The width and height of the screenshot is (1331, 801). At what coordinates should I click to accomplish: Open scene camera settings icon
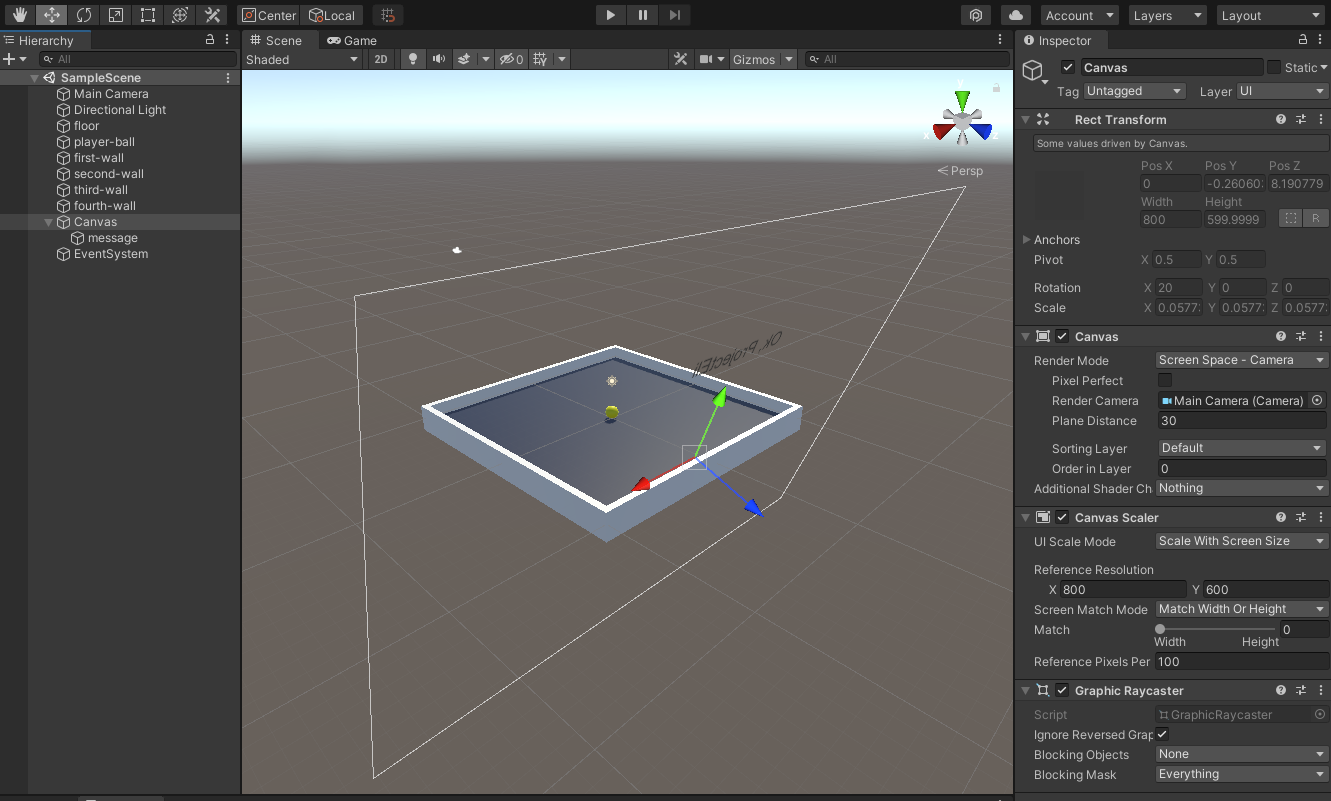pyautogui.click(x=706, y=59)
